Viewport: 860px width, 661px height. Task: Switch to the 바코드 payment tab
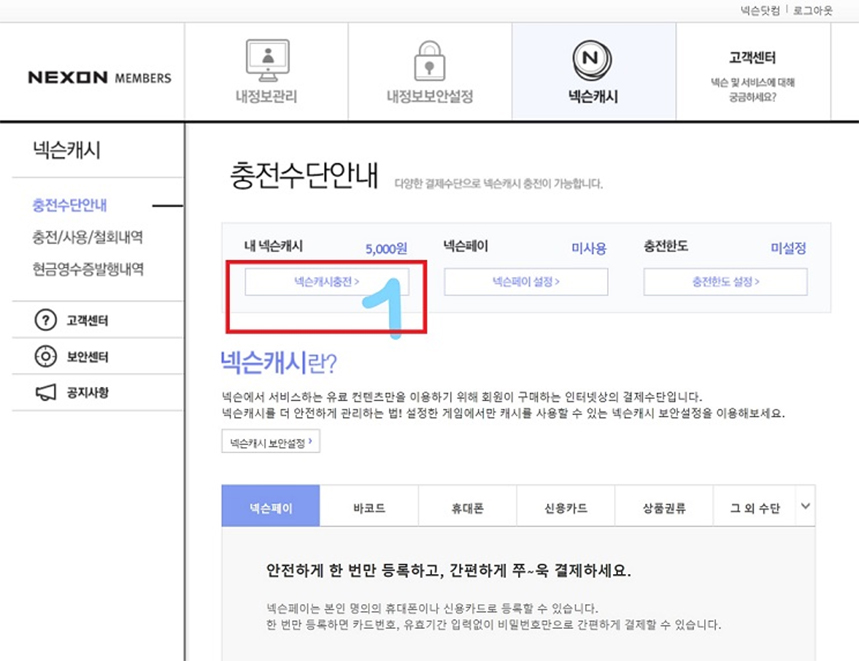(x=369, y=506)
